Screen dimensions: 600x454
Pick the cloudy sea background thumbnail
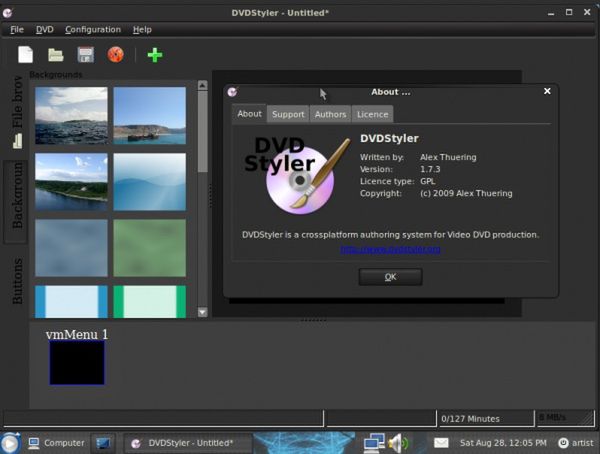pyautogui.click(x=71, y=116)
